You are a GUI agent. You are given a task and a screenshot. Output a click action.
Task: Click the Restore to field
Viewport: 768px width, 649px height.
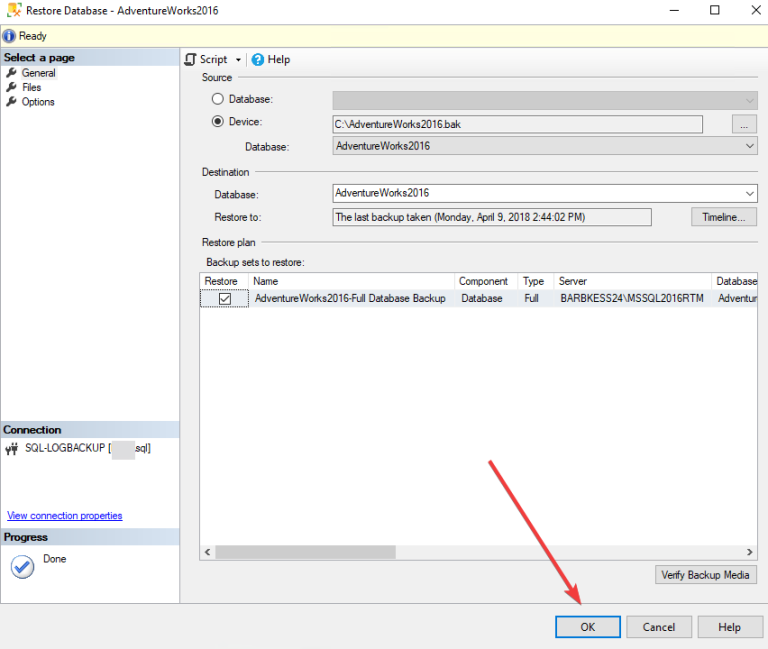click(492, 217)
